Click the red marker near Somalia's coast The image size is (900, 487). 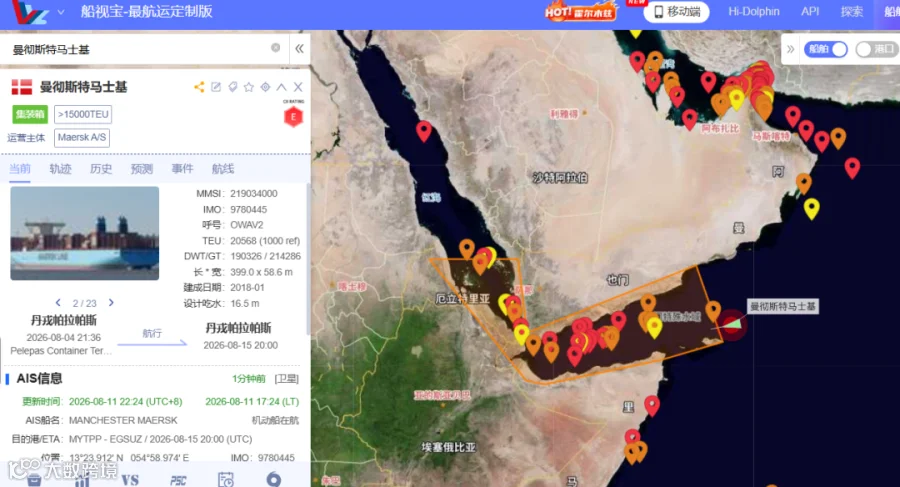[651, 405]
